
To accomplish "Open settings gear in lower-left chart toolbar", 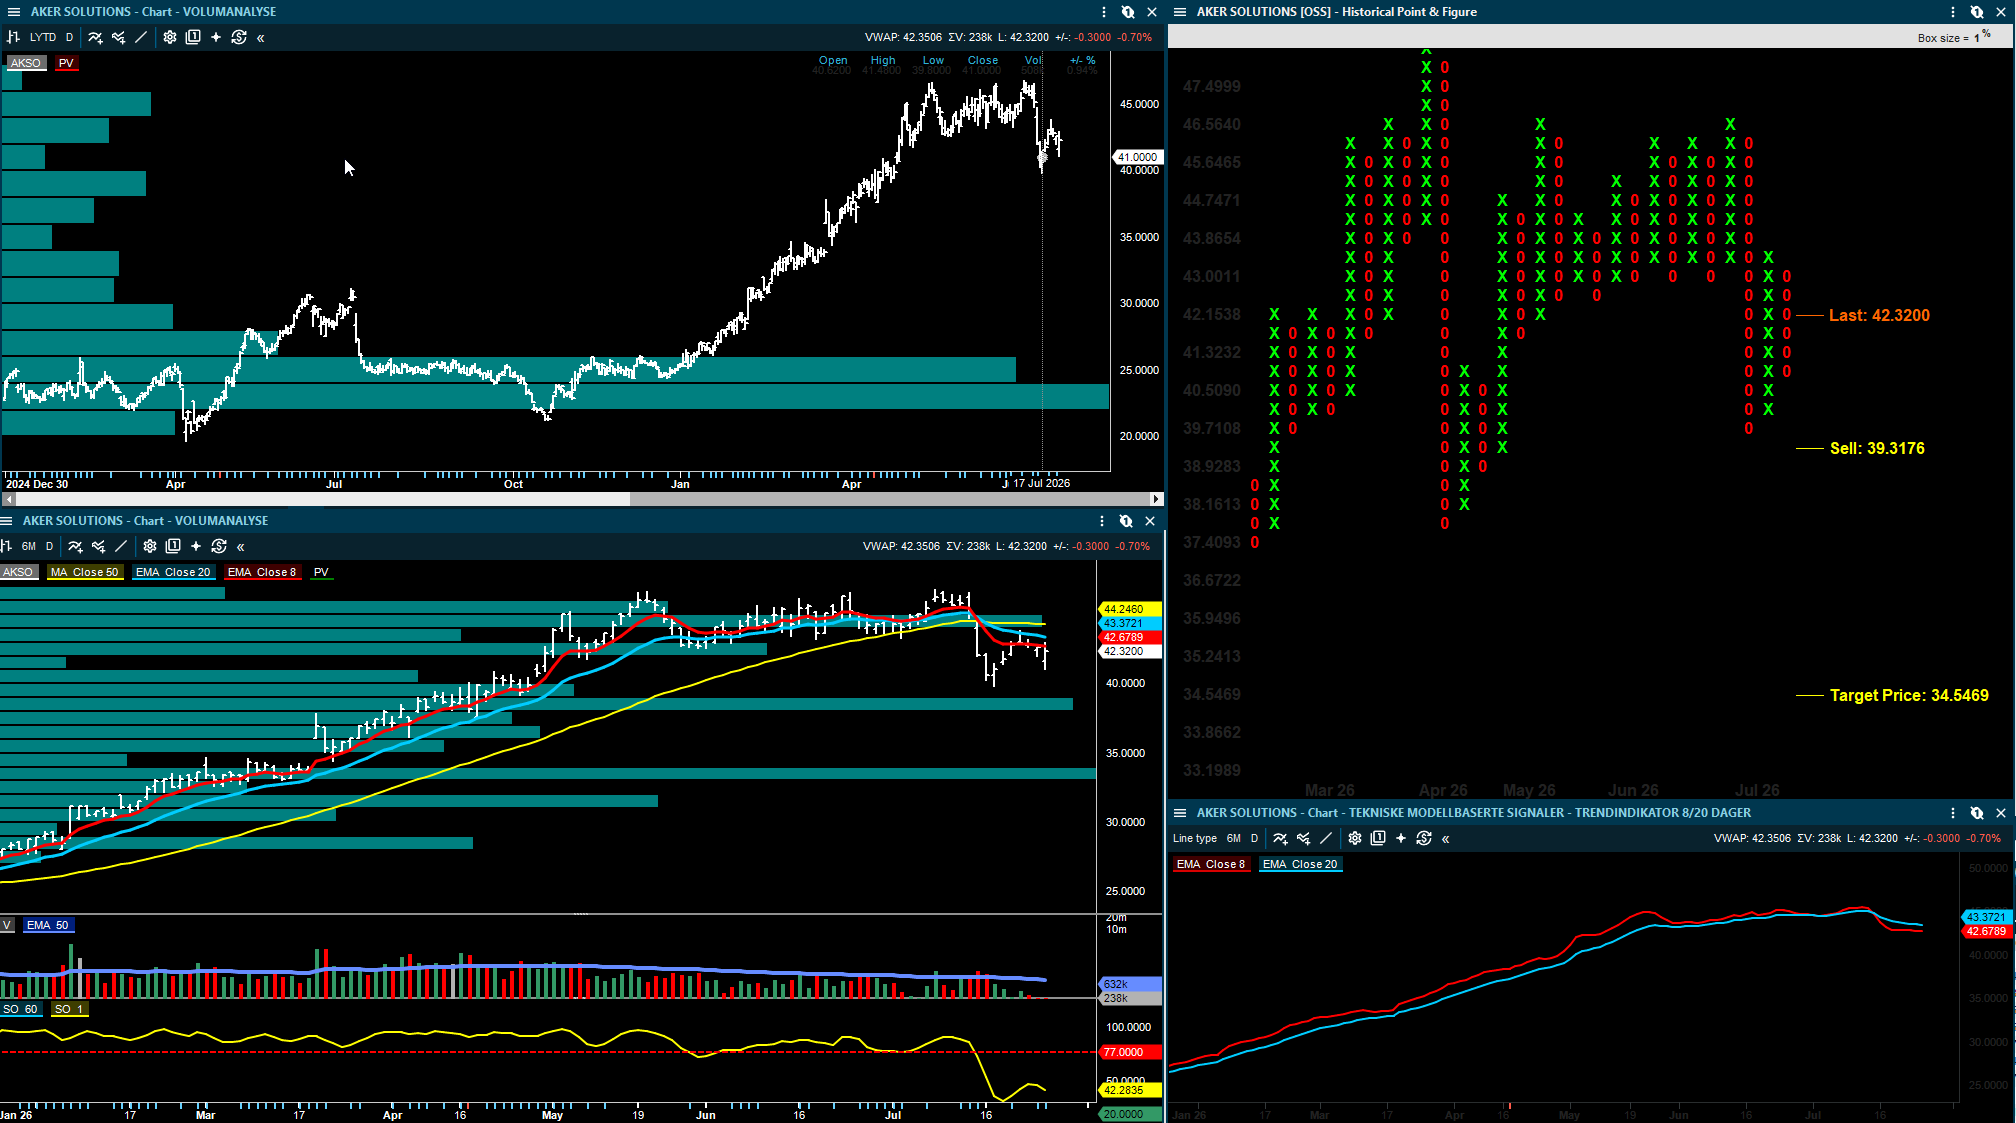I will [x=150, y=546].
